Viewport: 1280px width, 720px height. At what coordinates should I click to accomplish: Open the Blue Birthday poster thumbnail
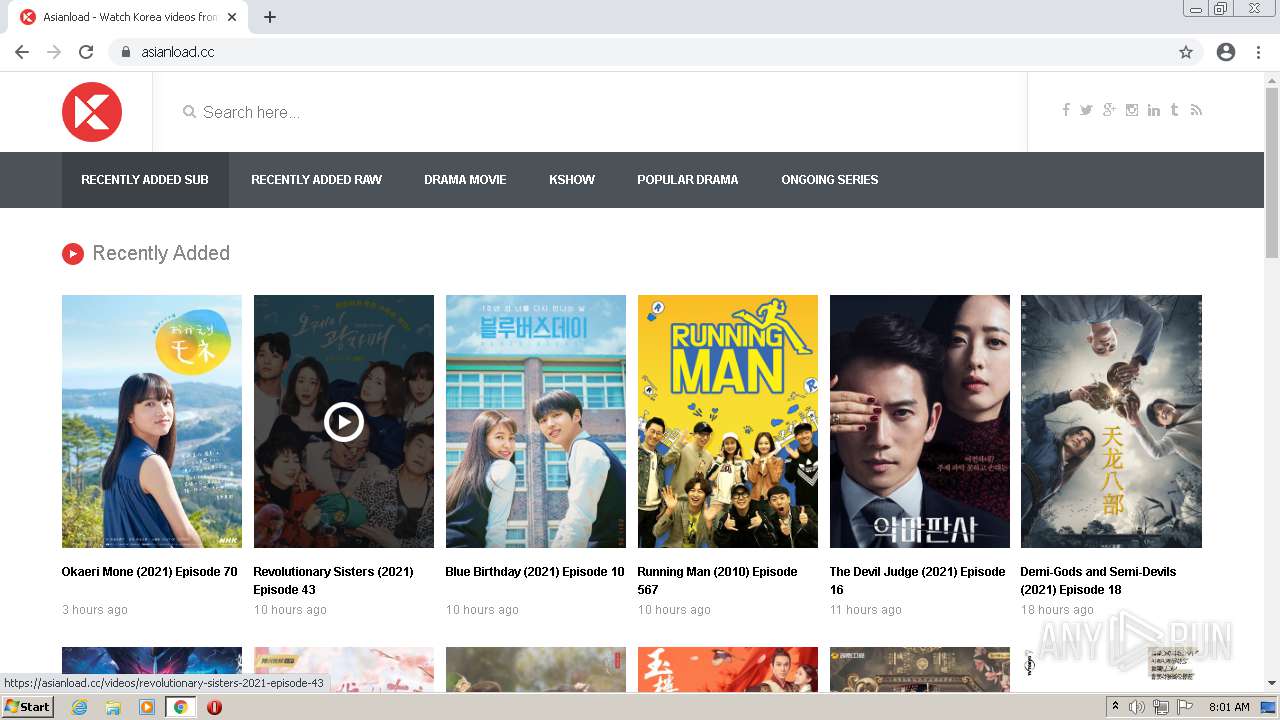536,421
